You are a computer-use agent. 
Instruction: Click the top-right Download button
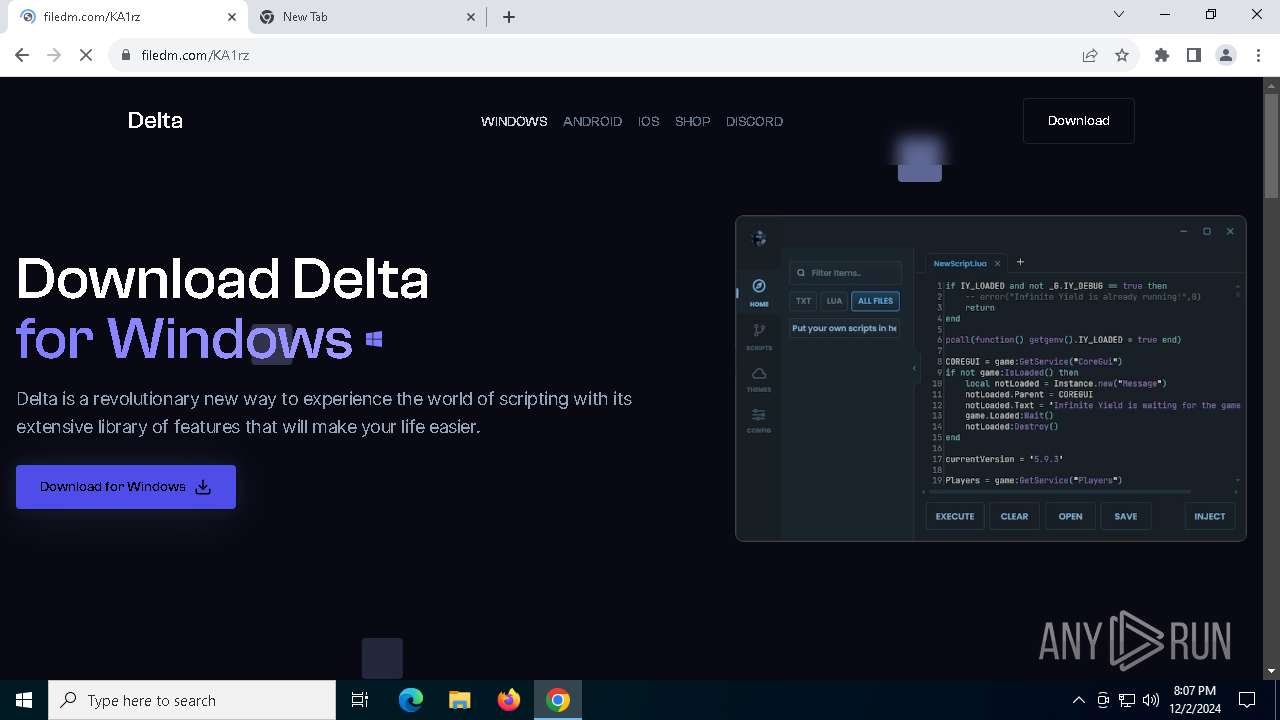point(1078,121)
